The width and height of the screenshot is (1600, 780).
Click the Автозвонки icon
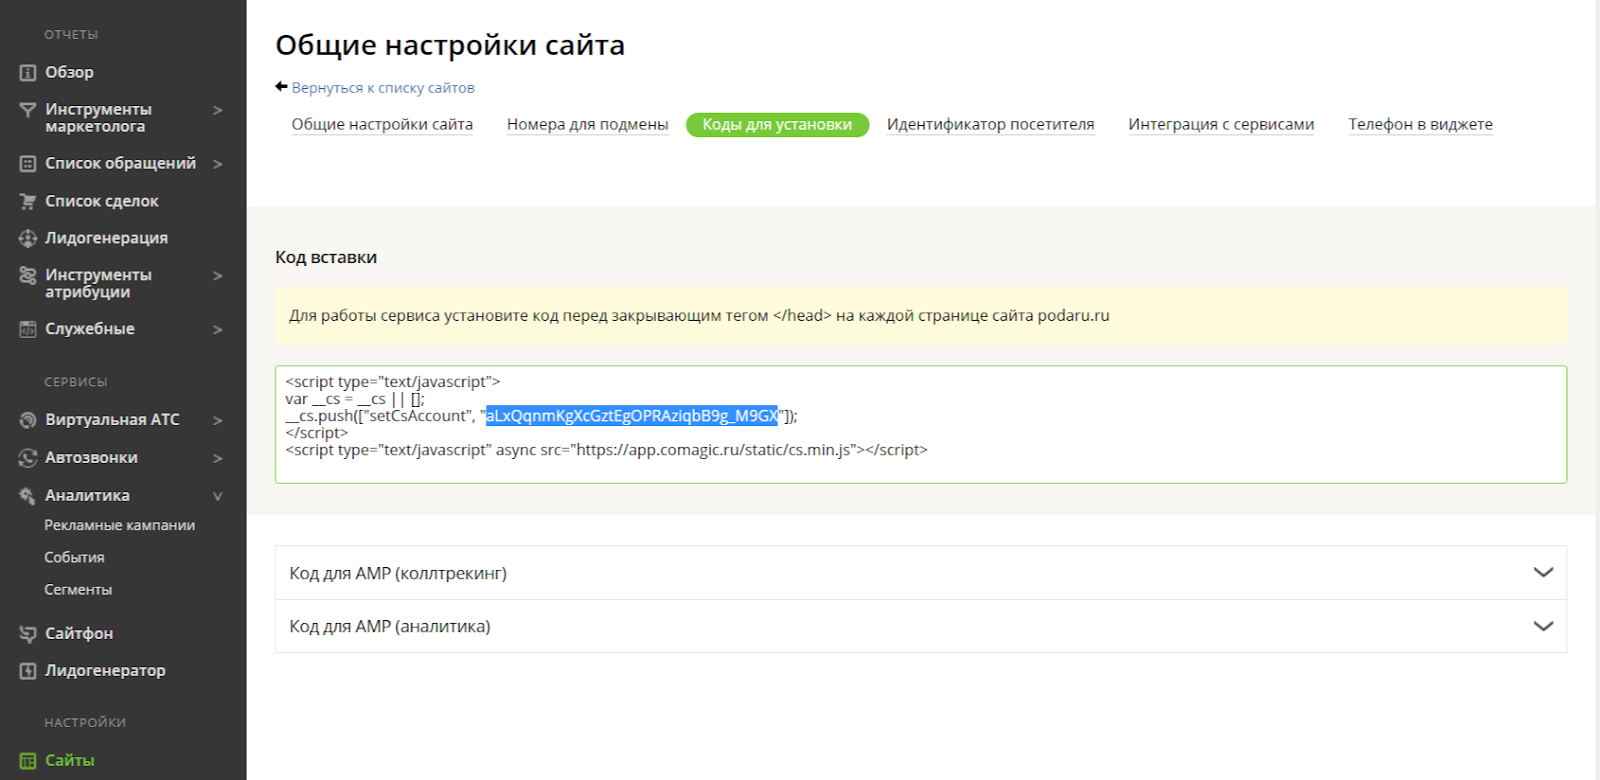(28, 458)
